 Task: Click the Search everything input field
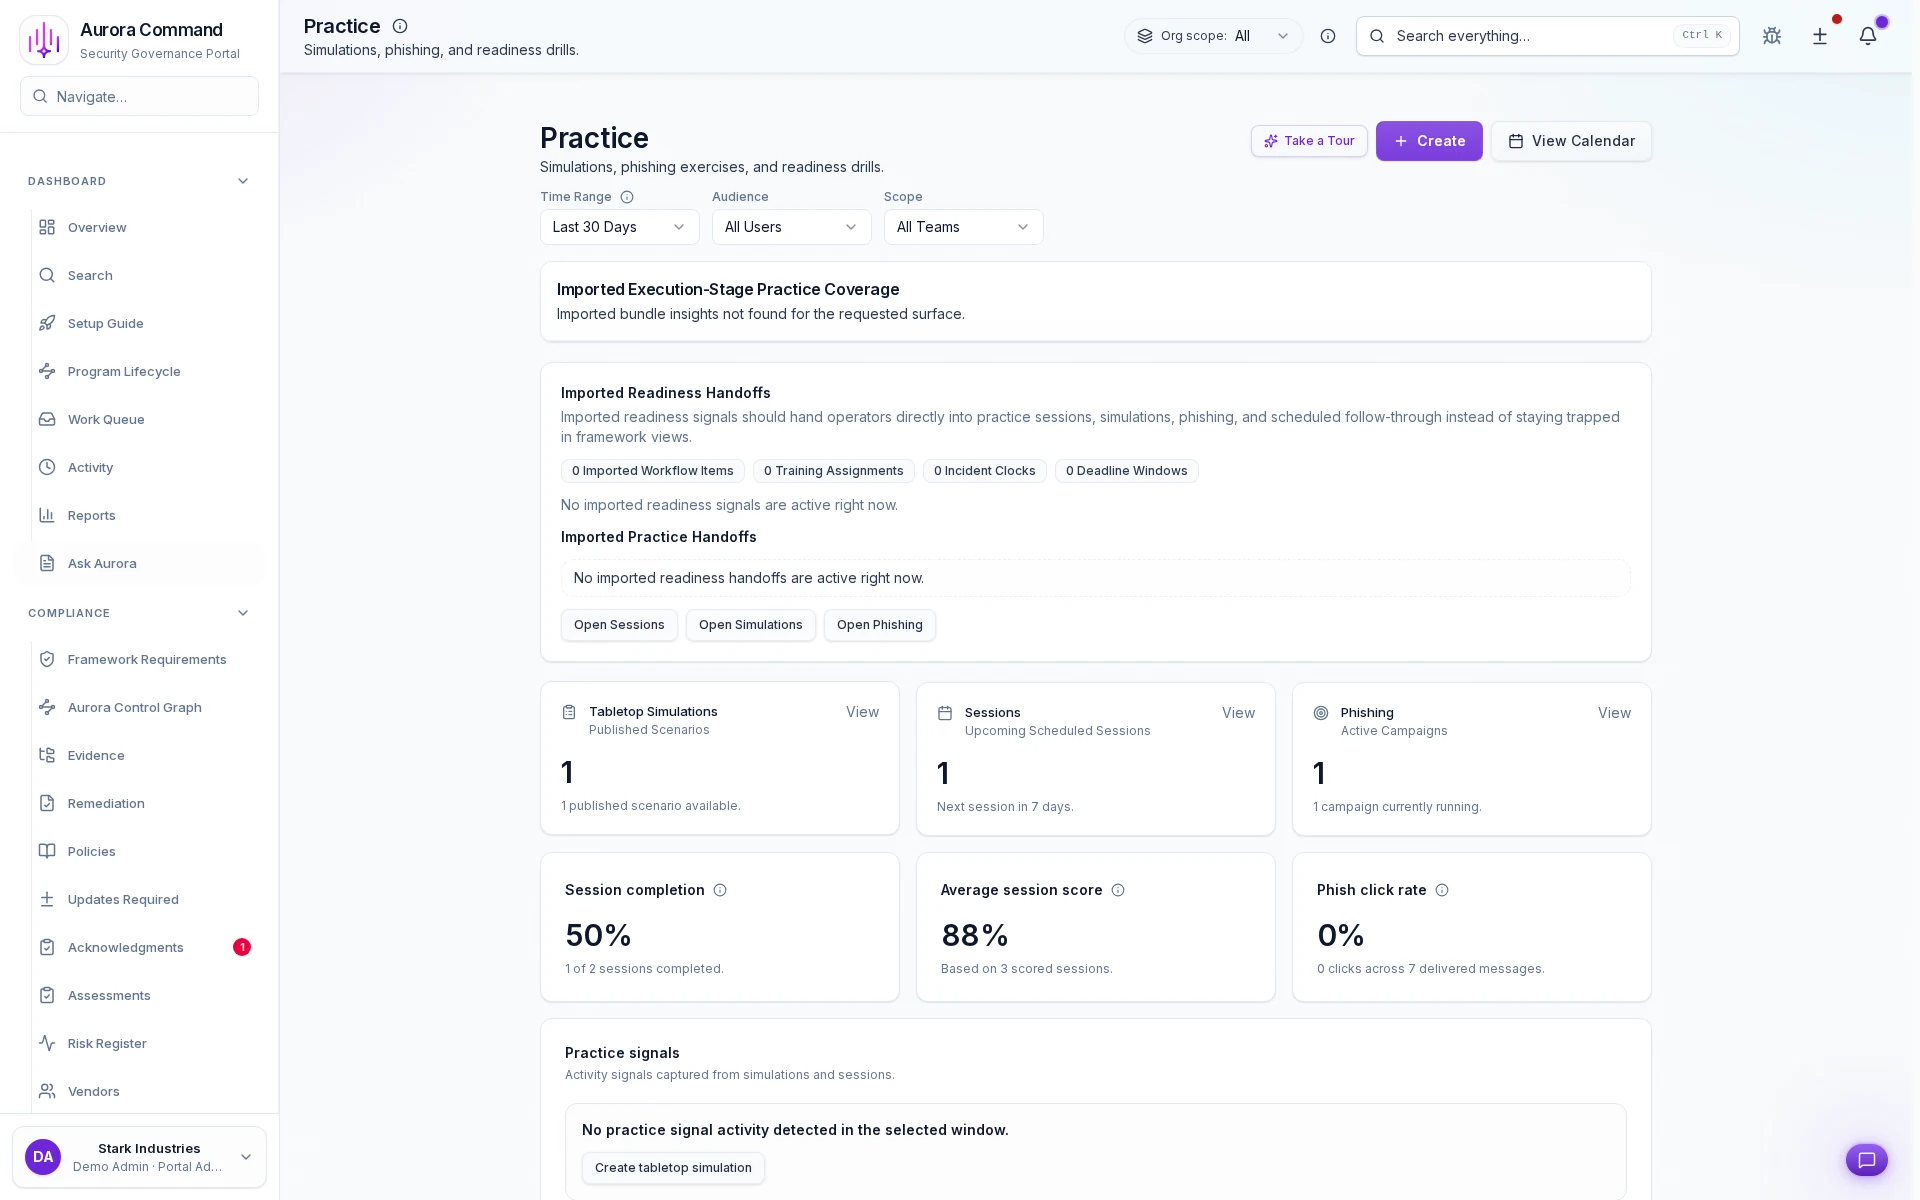[1530, 36]
